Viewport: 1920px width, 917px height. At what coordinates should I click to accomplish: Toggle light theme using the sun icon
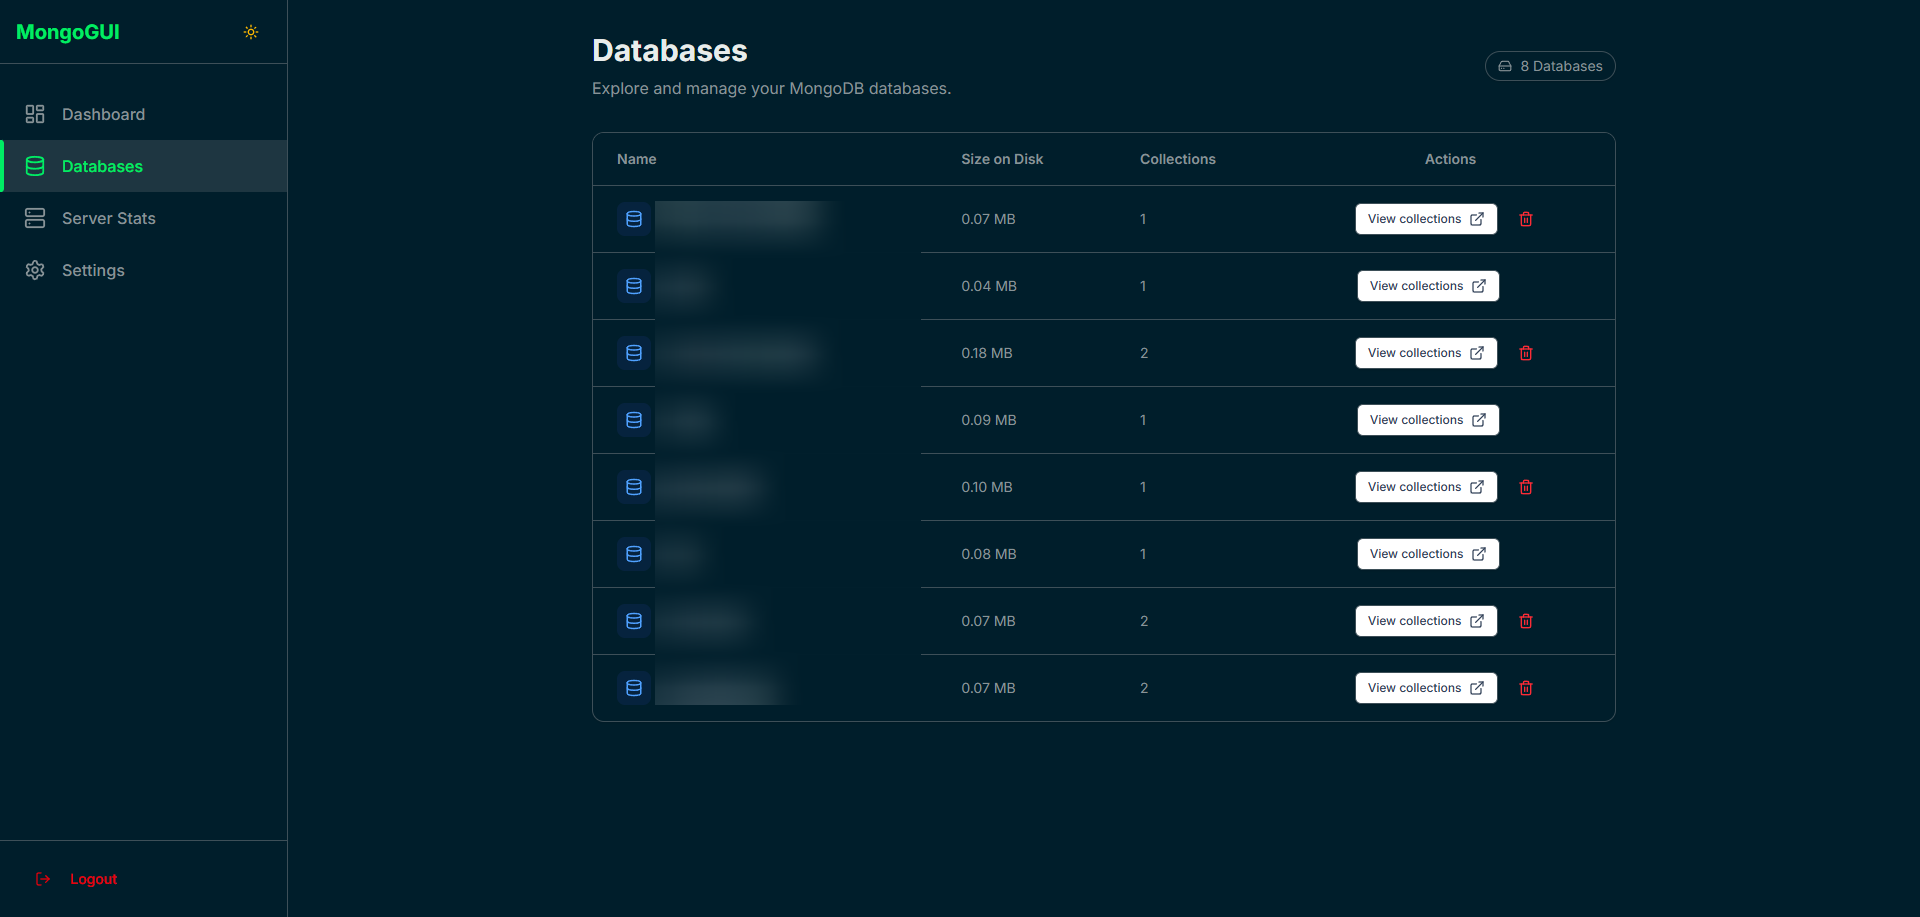tap(250, 32)
